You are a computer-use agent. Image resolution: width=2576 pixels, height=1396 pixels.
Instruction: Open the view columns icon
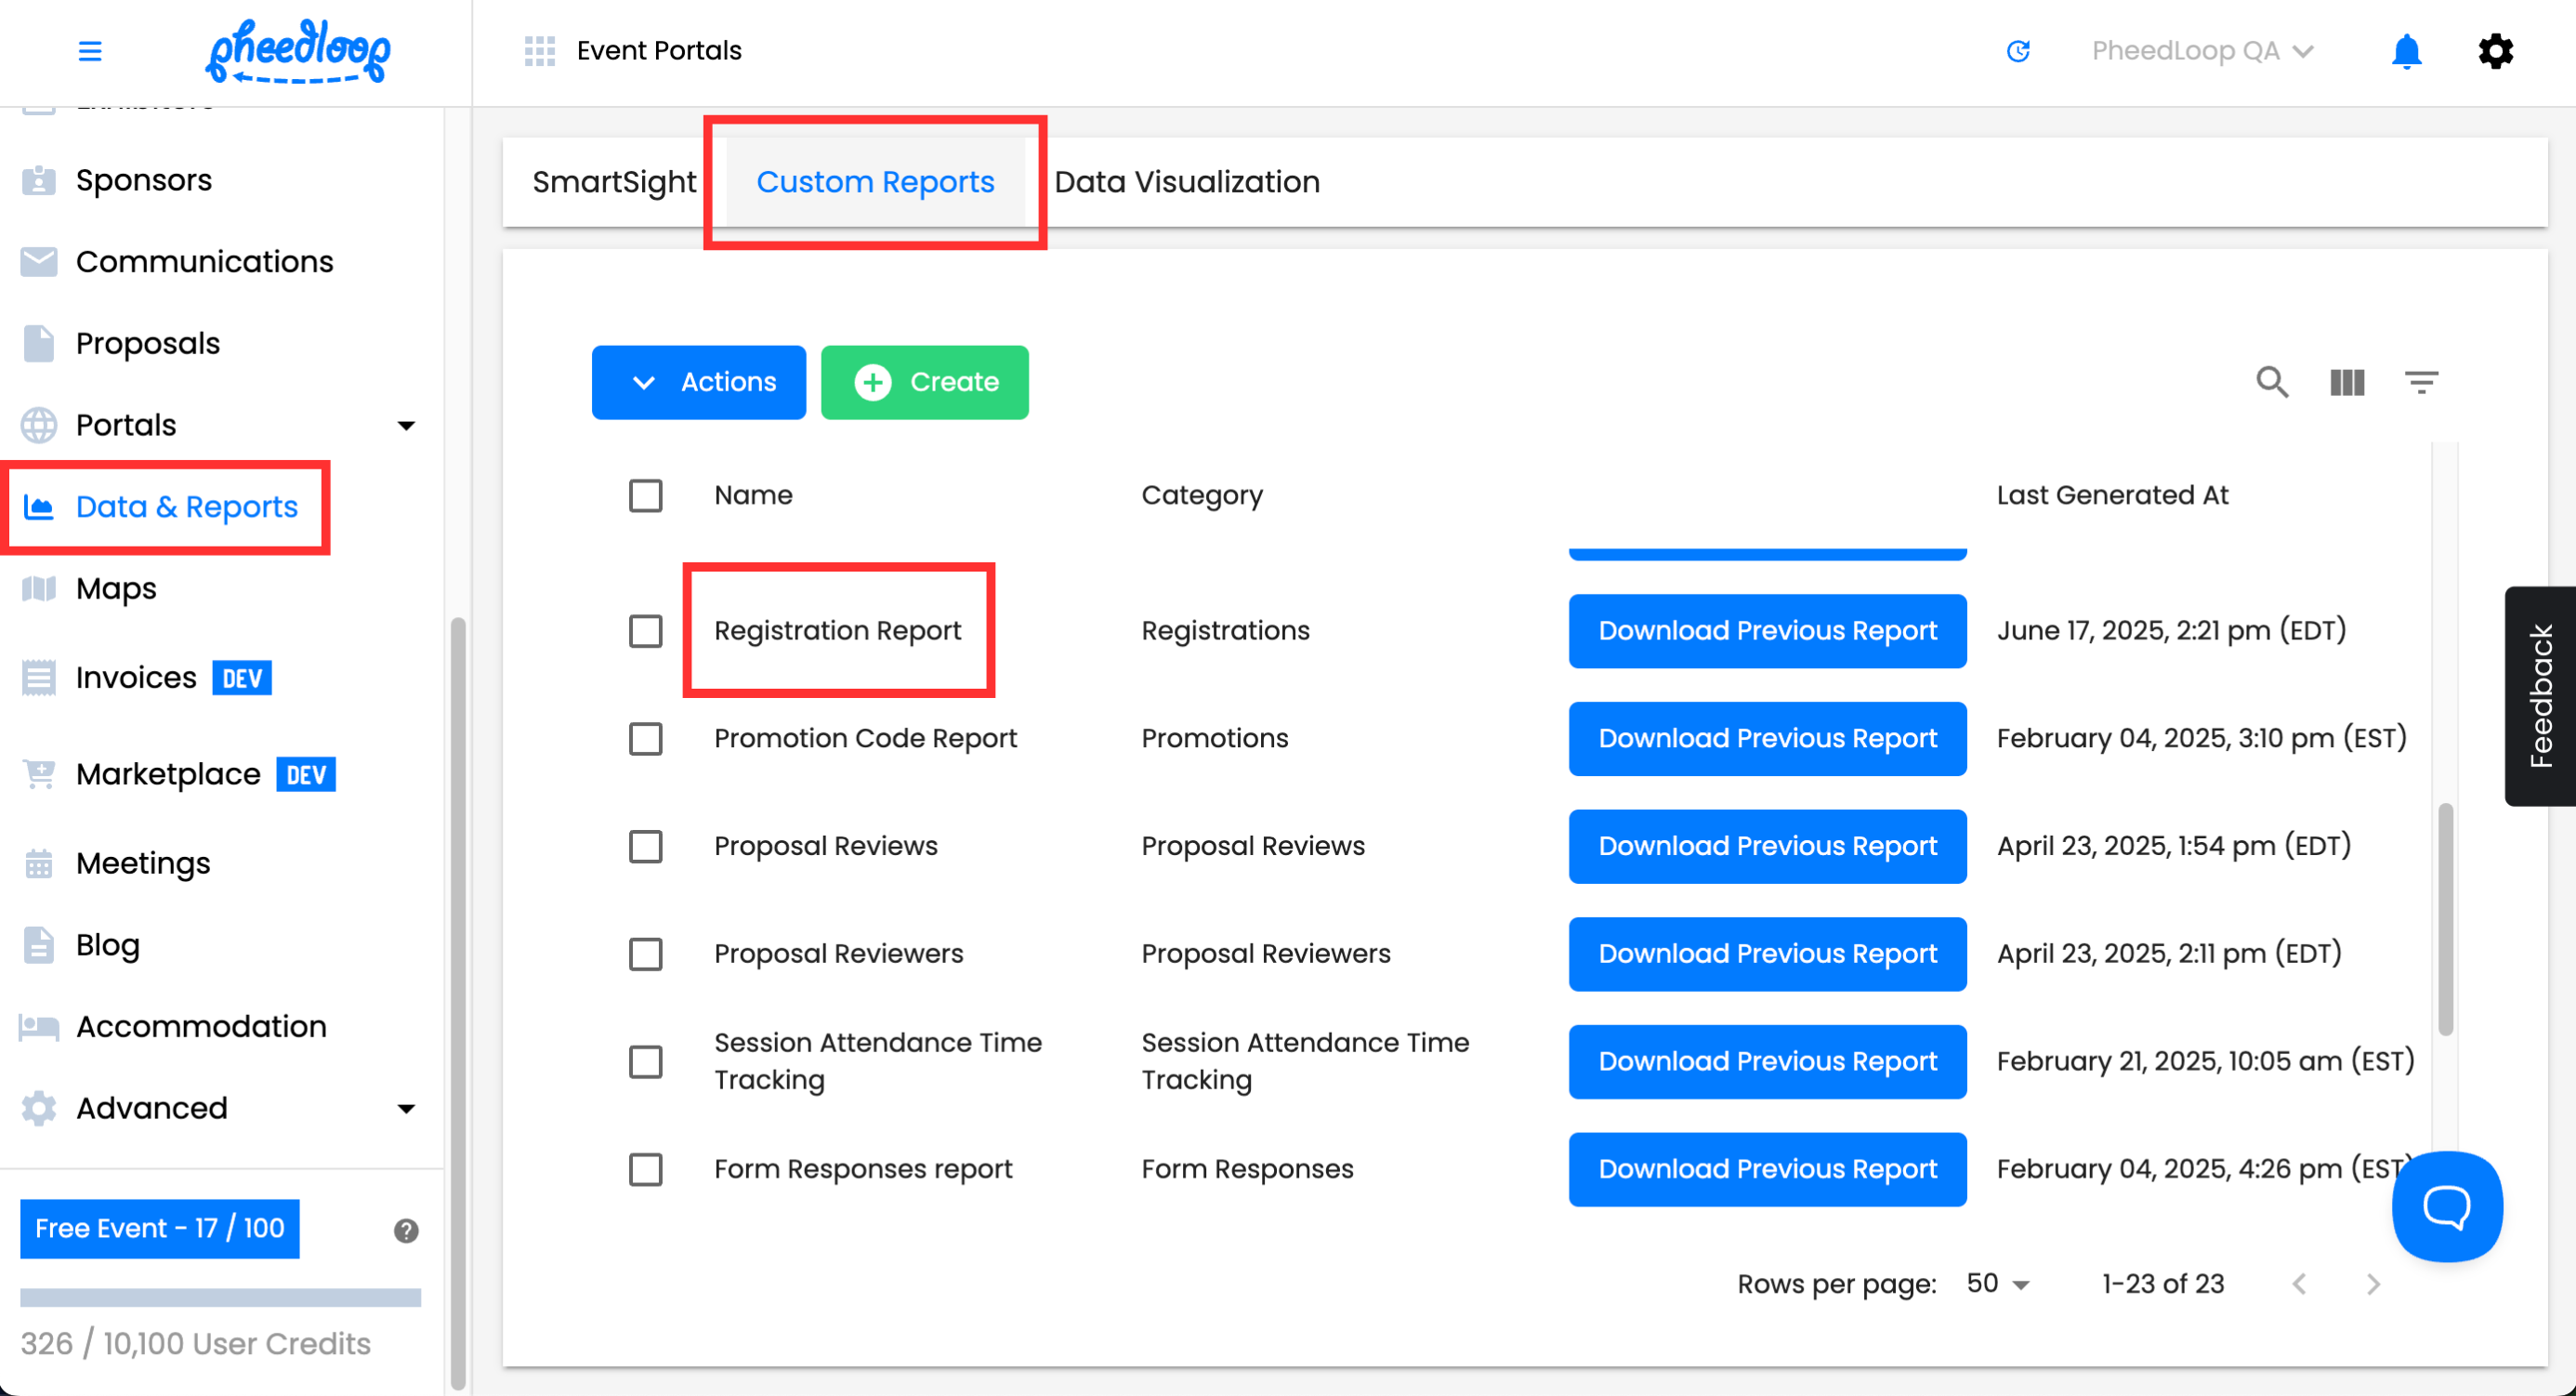pos(2347,382)
